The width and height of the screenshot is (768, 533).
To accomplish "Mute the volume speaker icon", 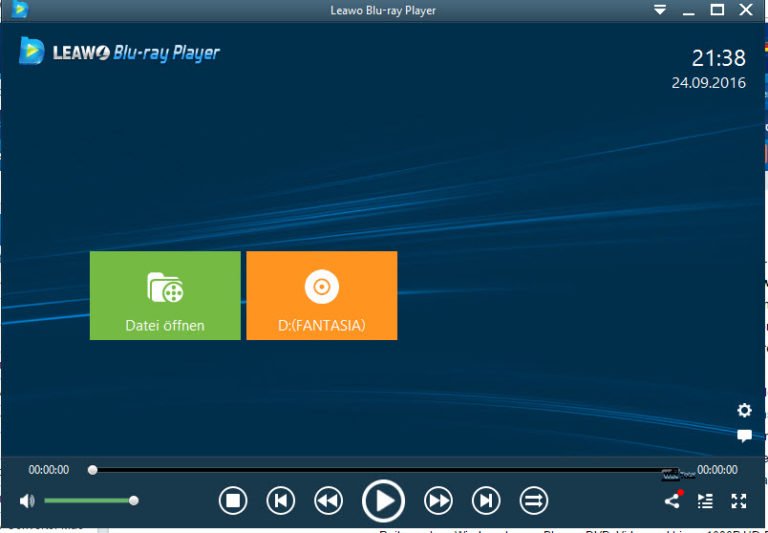I will click(27, 501).
